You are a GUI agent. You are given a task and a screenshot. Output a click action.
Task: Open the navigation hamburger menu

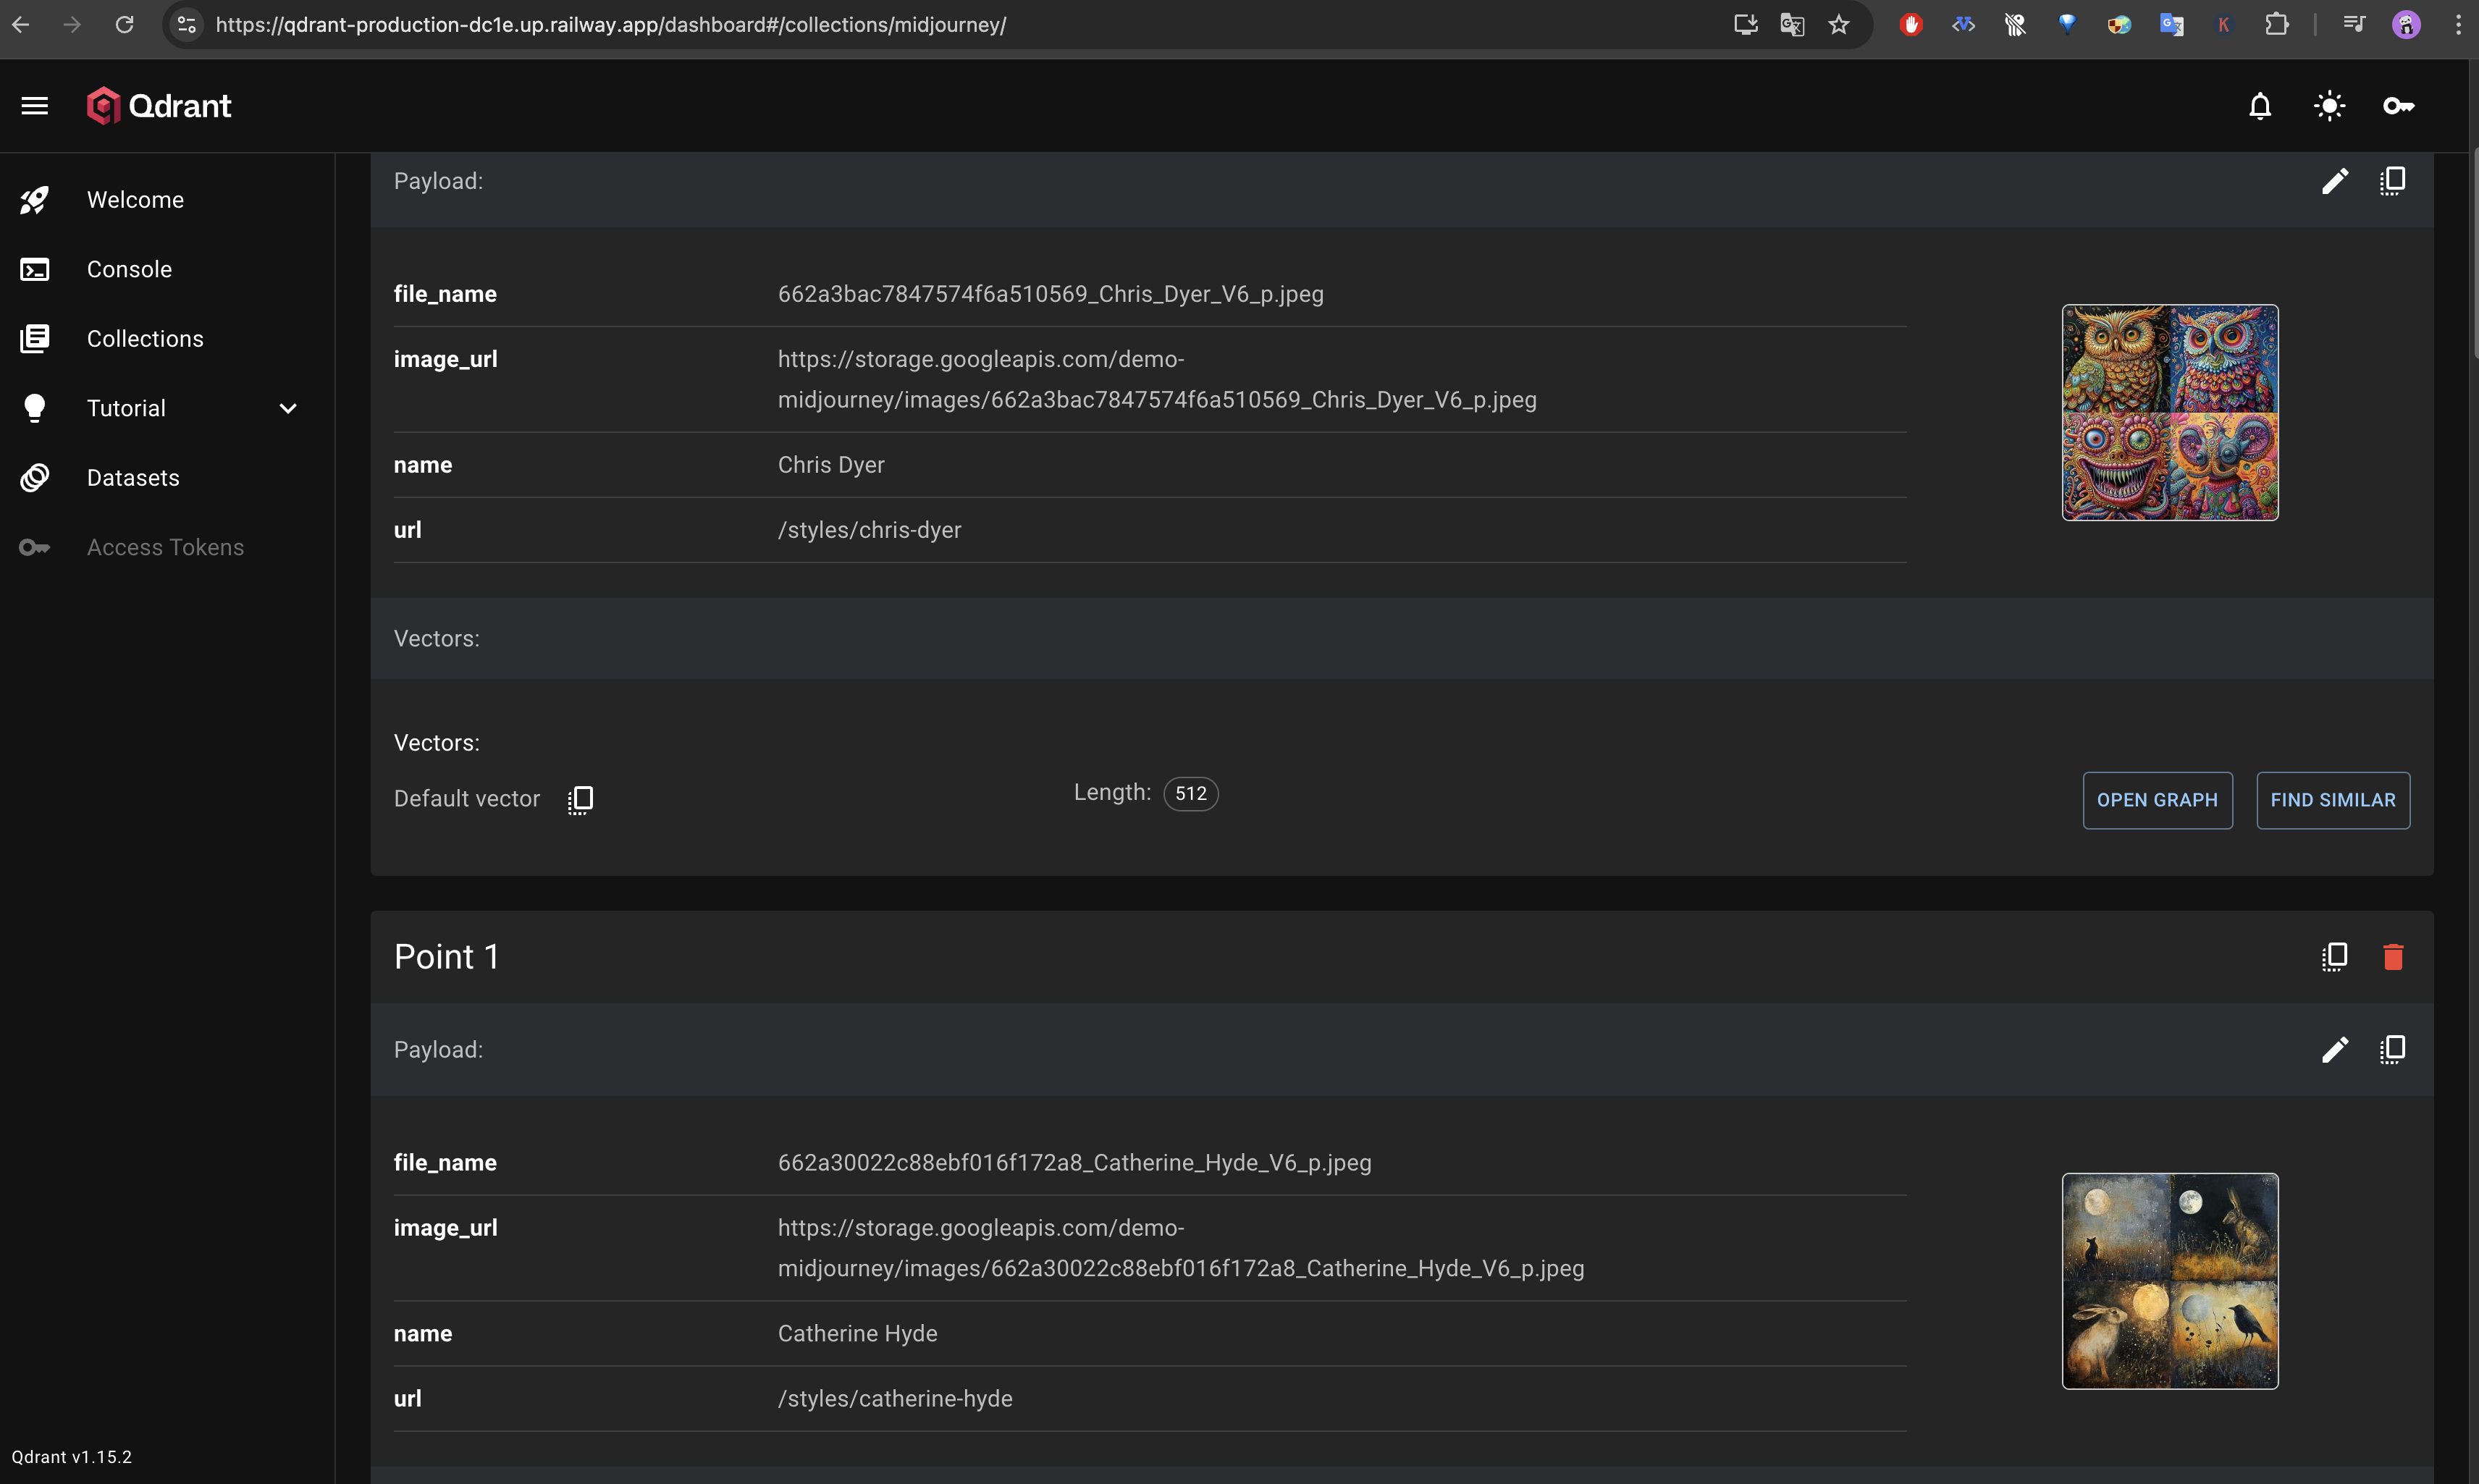tap(33, 105)
